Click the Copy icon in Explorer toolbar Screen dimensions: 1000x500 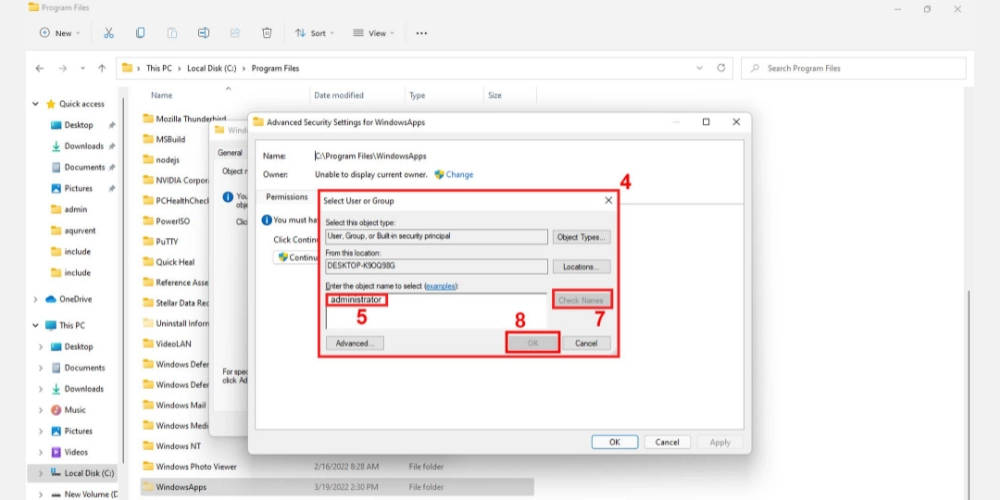[141, 33]
